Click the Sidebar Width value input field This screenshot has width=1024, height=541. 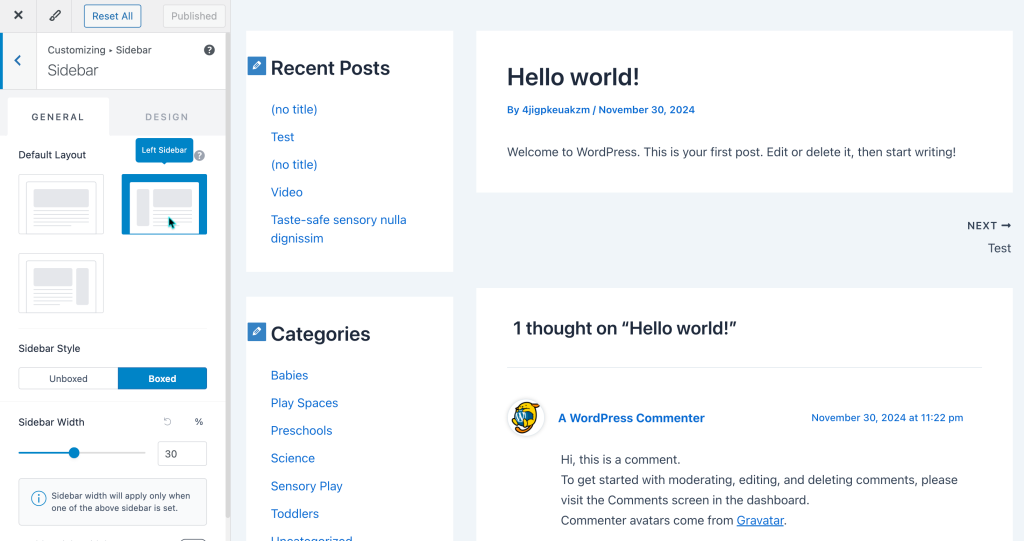pyautogui.click(x=182, y=454)
